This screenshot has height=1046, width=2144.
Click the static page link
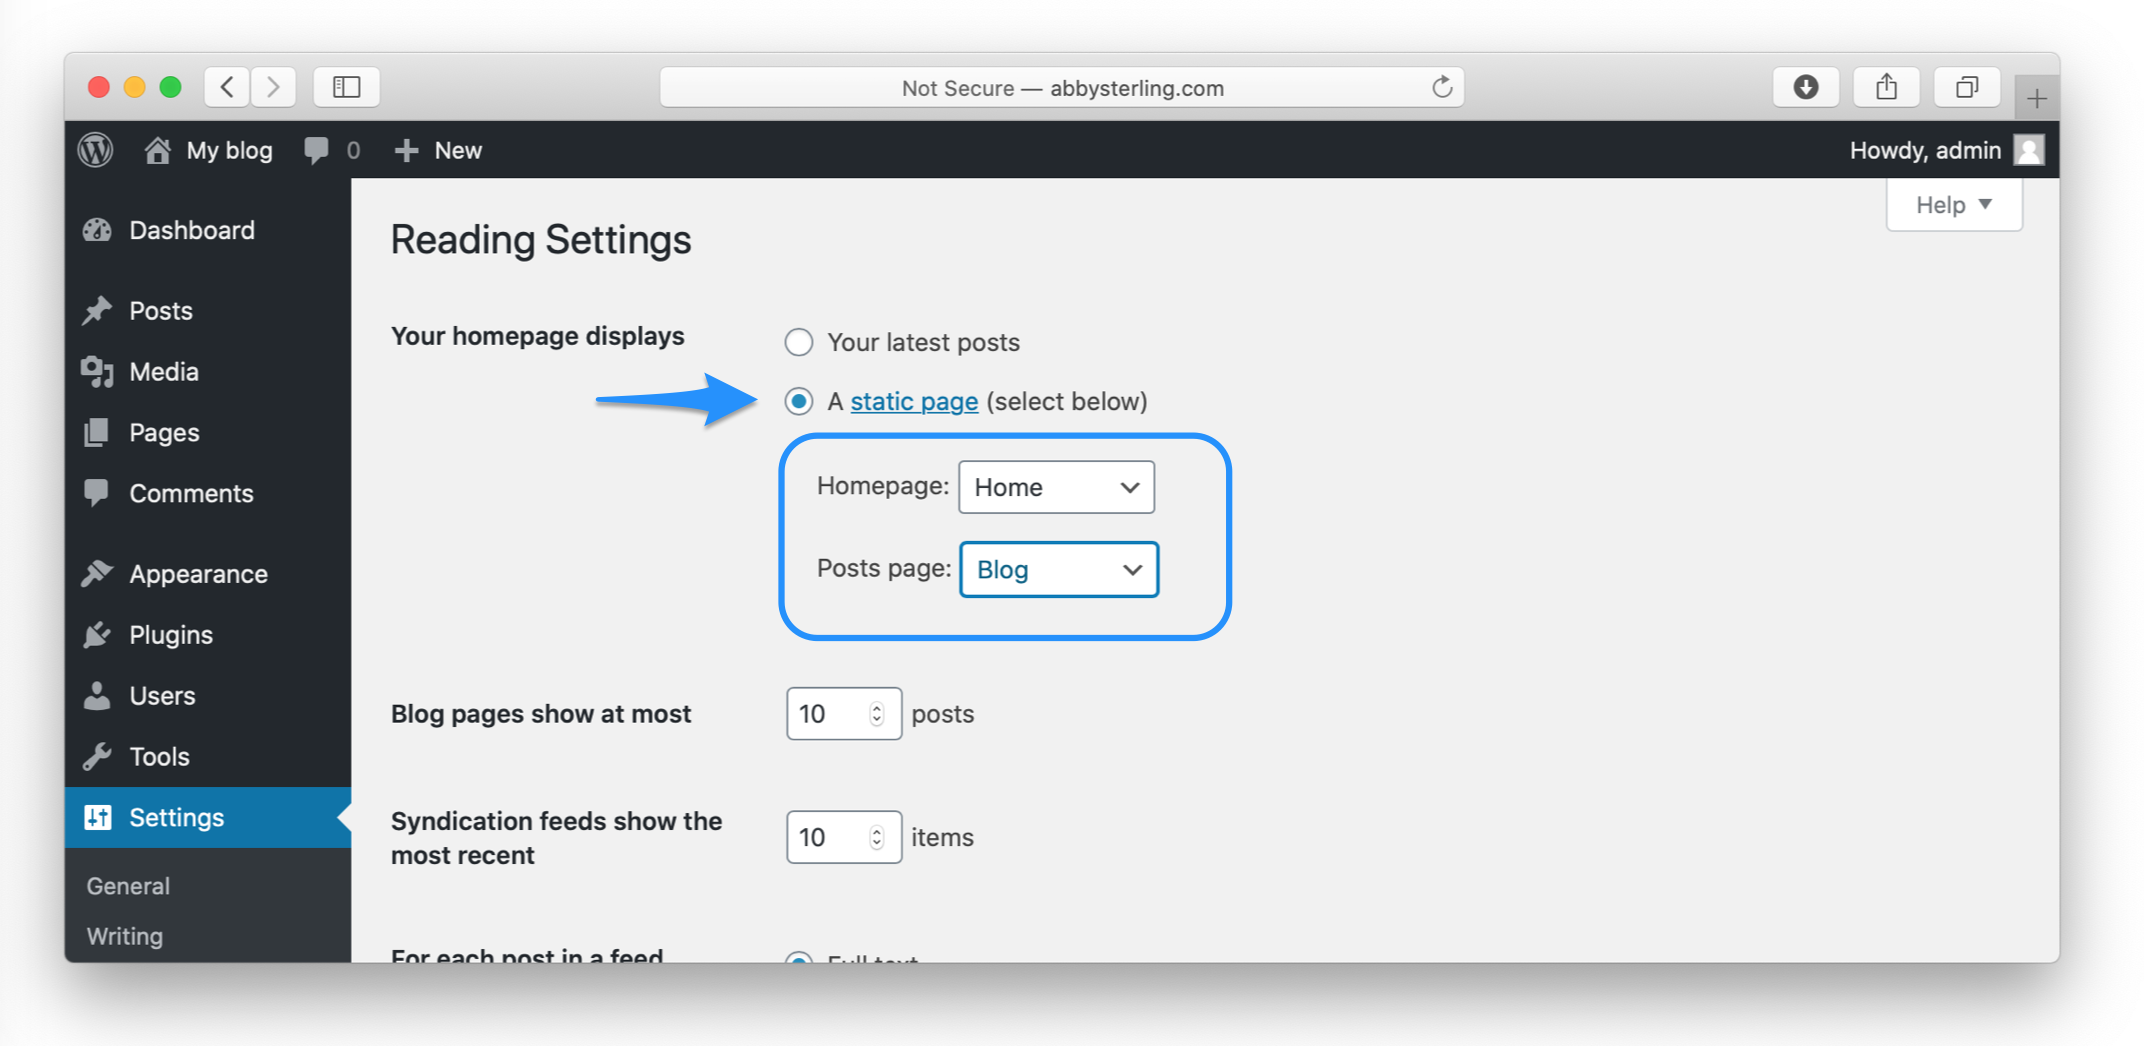click(x=913, y=401)
